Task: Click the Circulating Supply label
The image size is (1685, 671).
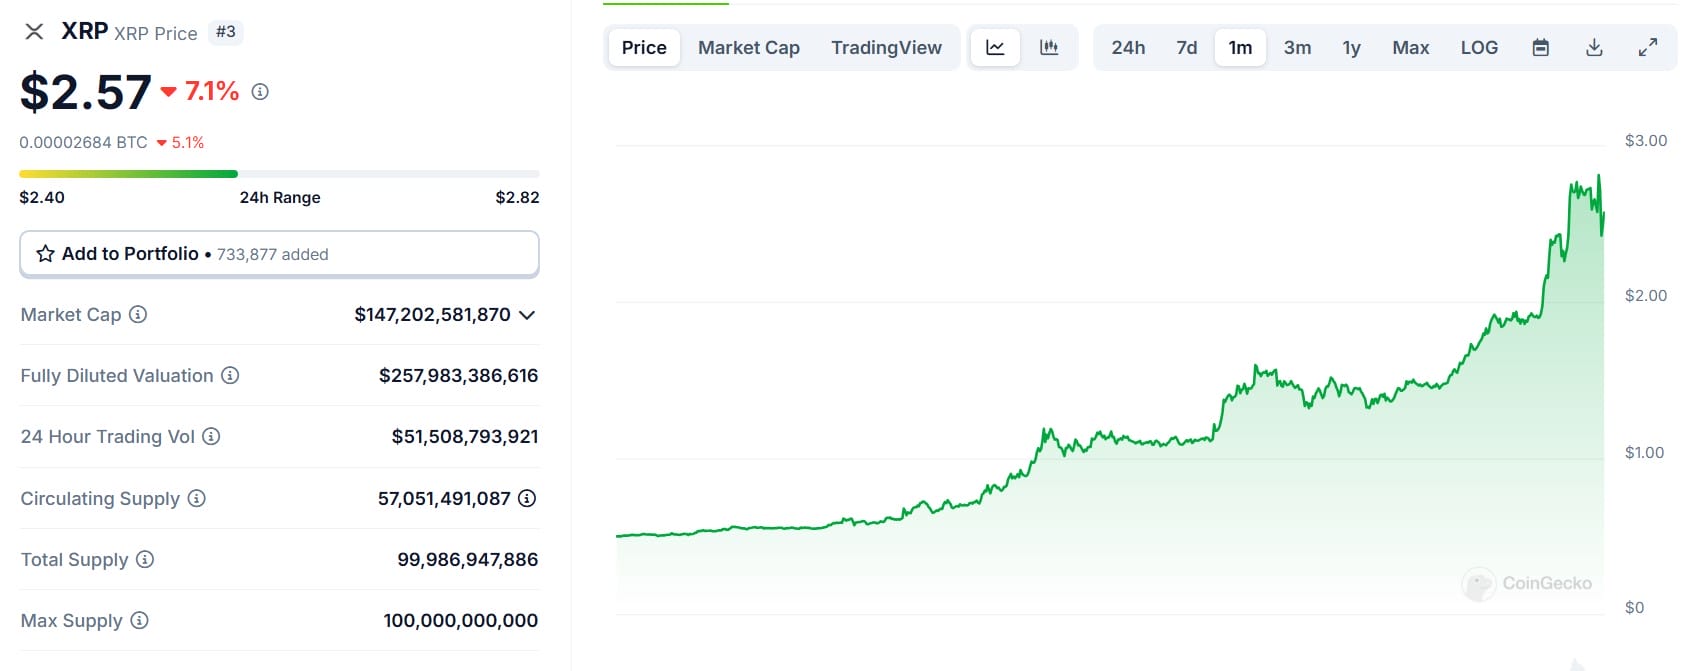Action: point(100,499)
